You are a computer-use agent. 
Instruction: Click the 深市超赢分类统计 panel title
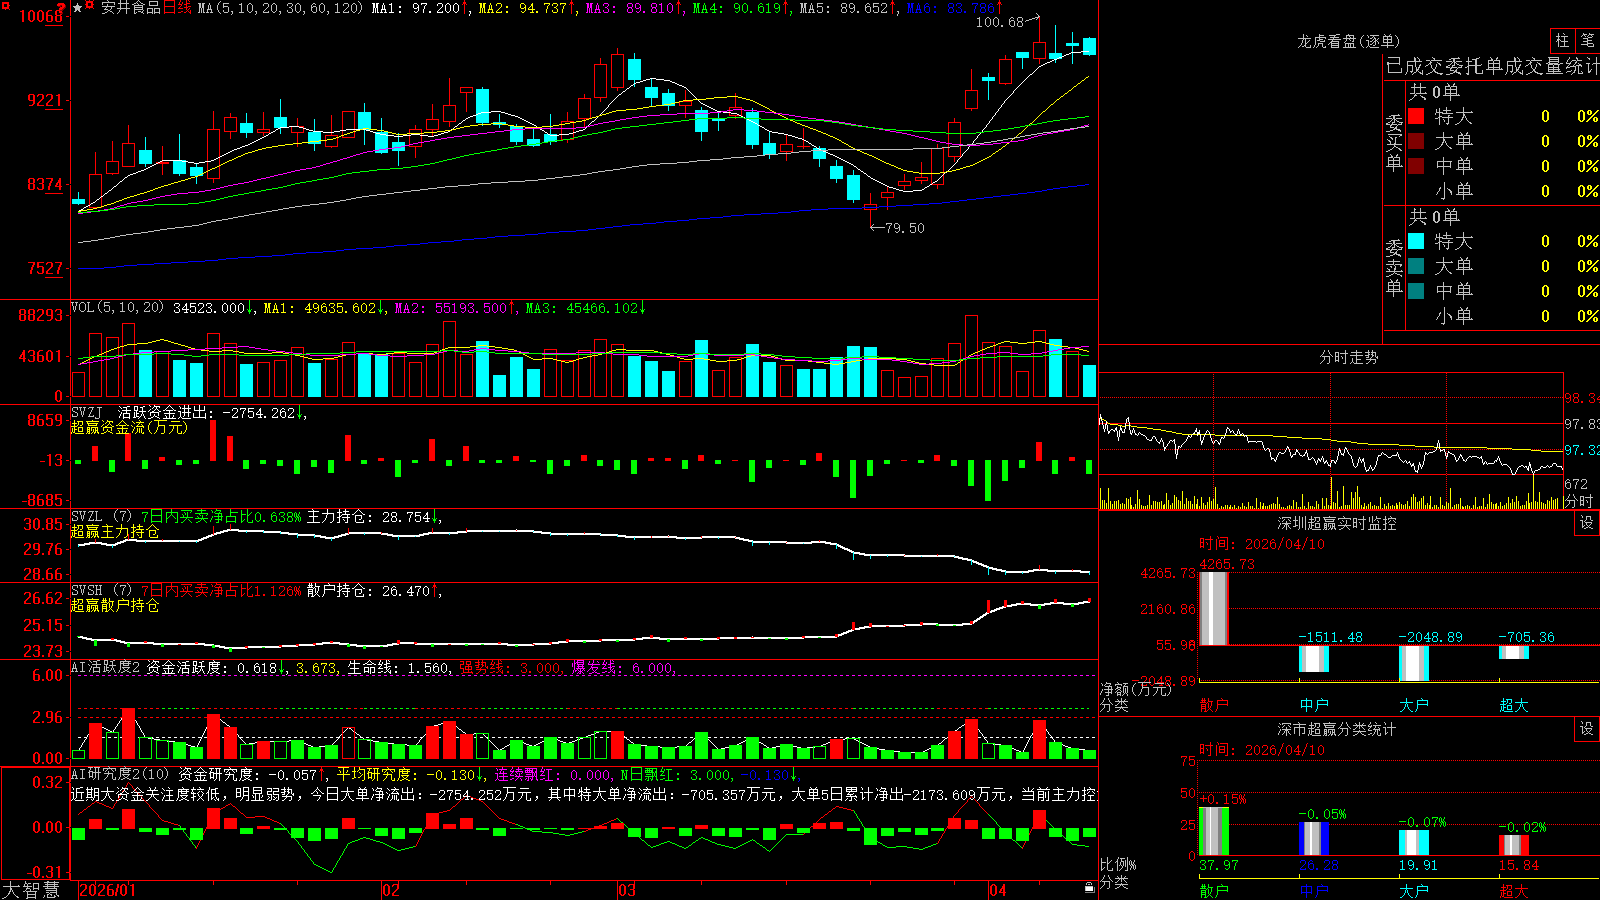click(1336, 729)
